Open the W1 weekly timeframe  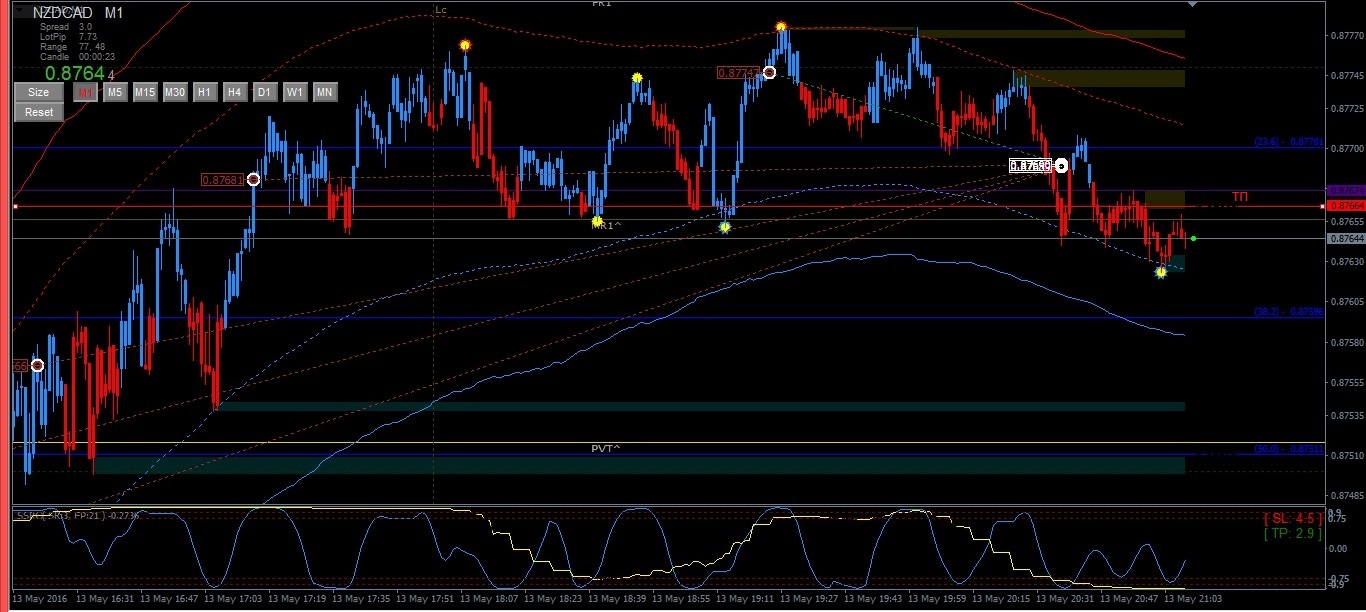pos(295,92)
